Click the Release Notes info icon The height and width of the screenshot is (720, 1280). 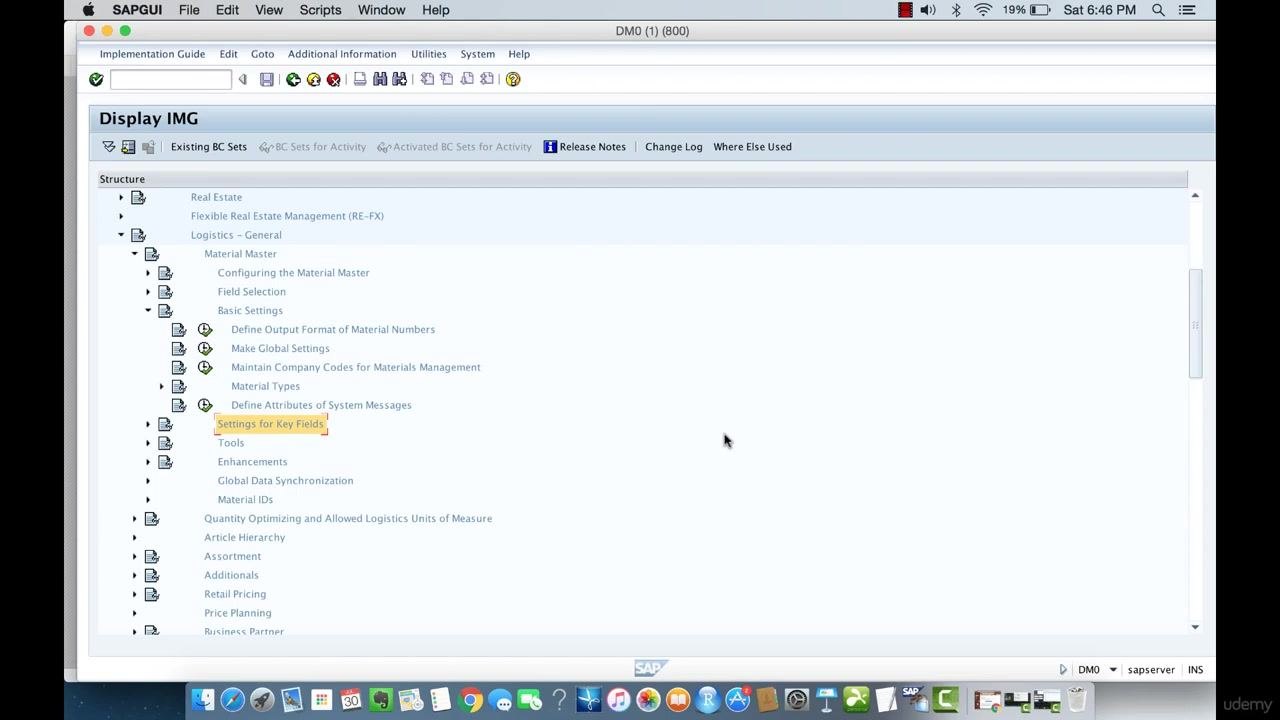pyautogui.click(x=550, y=147)
